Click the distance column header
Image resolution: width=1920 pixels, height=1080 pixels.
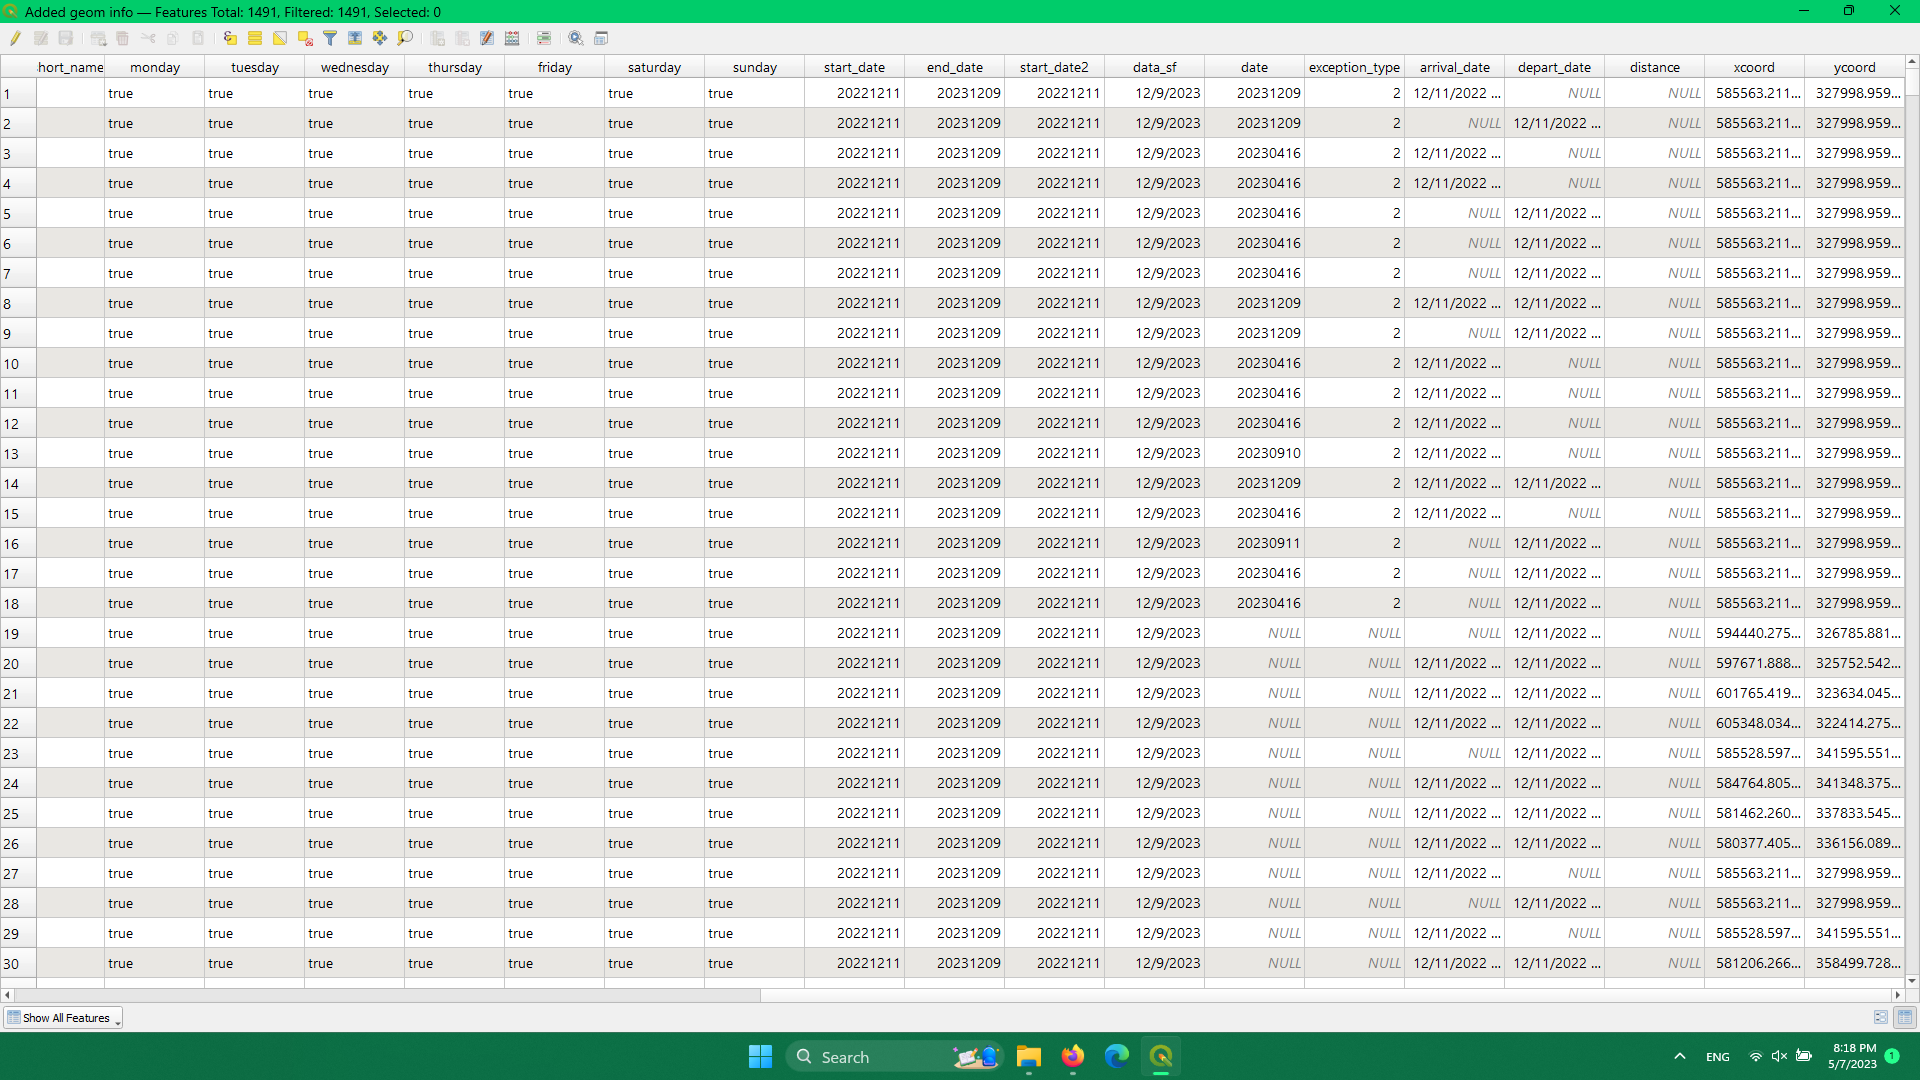pyautogui.click(x=1655, y=67)
